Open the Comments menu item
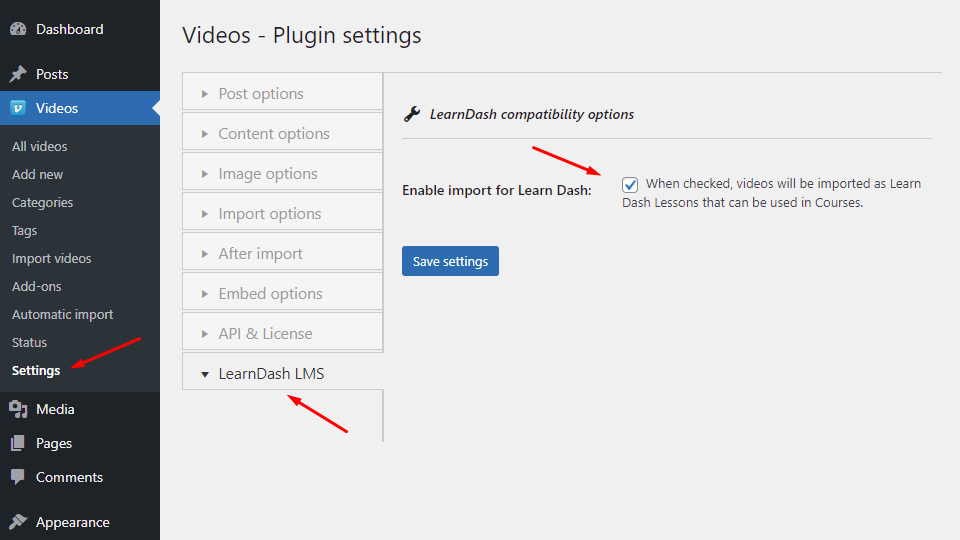 pyautogui.click(x=80, y=477)
